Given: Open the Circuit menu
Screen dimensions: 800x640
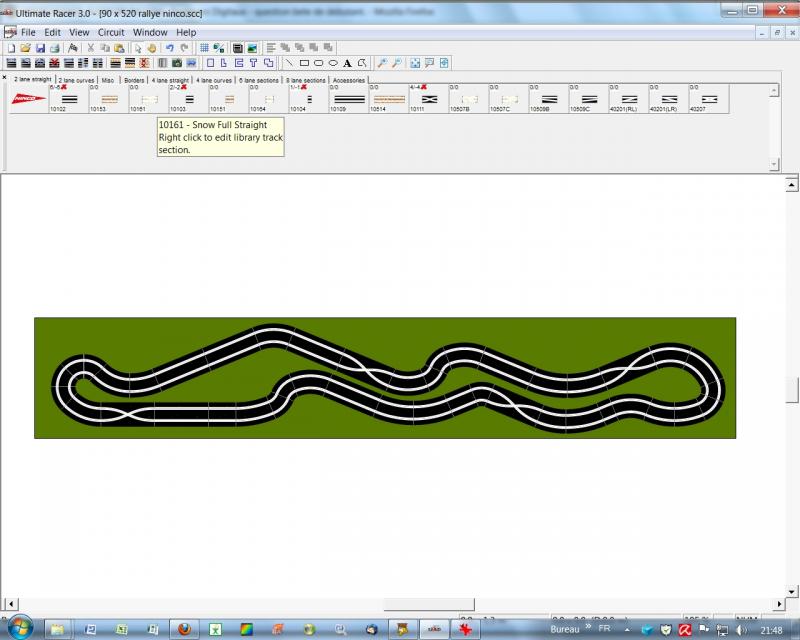Looking at the screenshot, I should (111, 32).
